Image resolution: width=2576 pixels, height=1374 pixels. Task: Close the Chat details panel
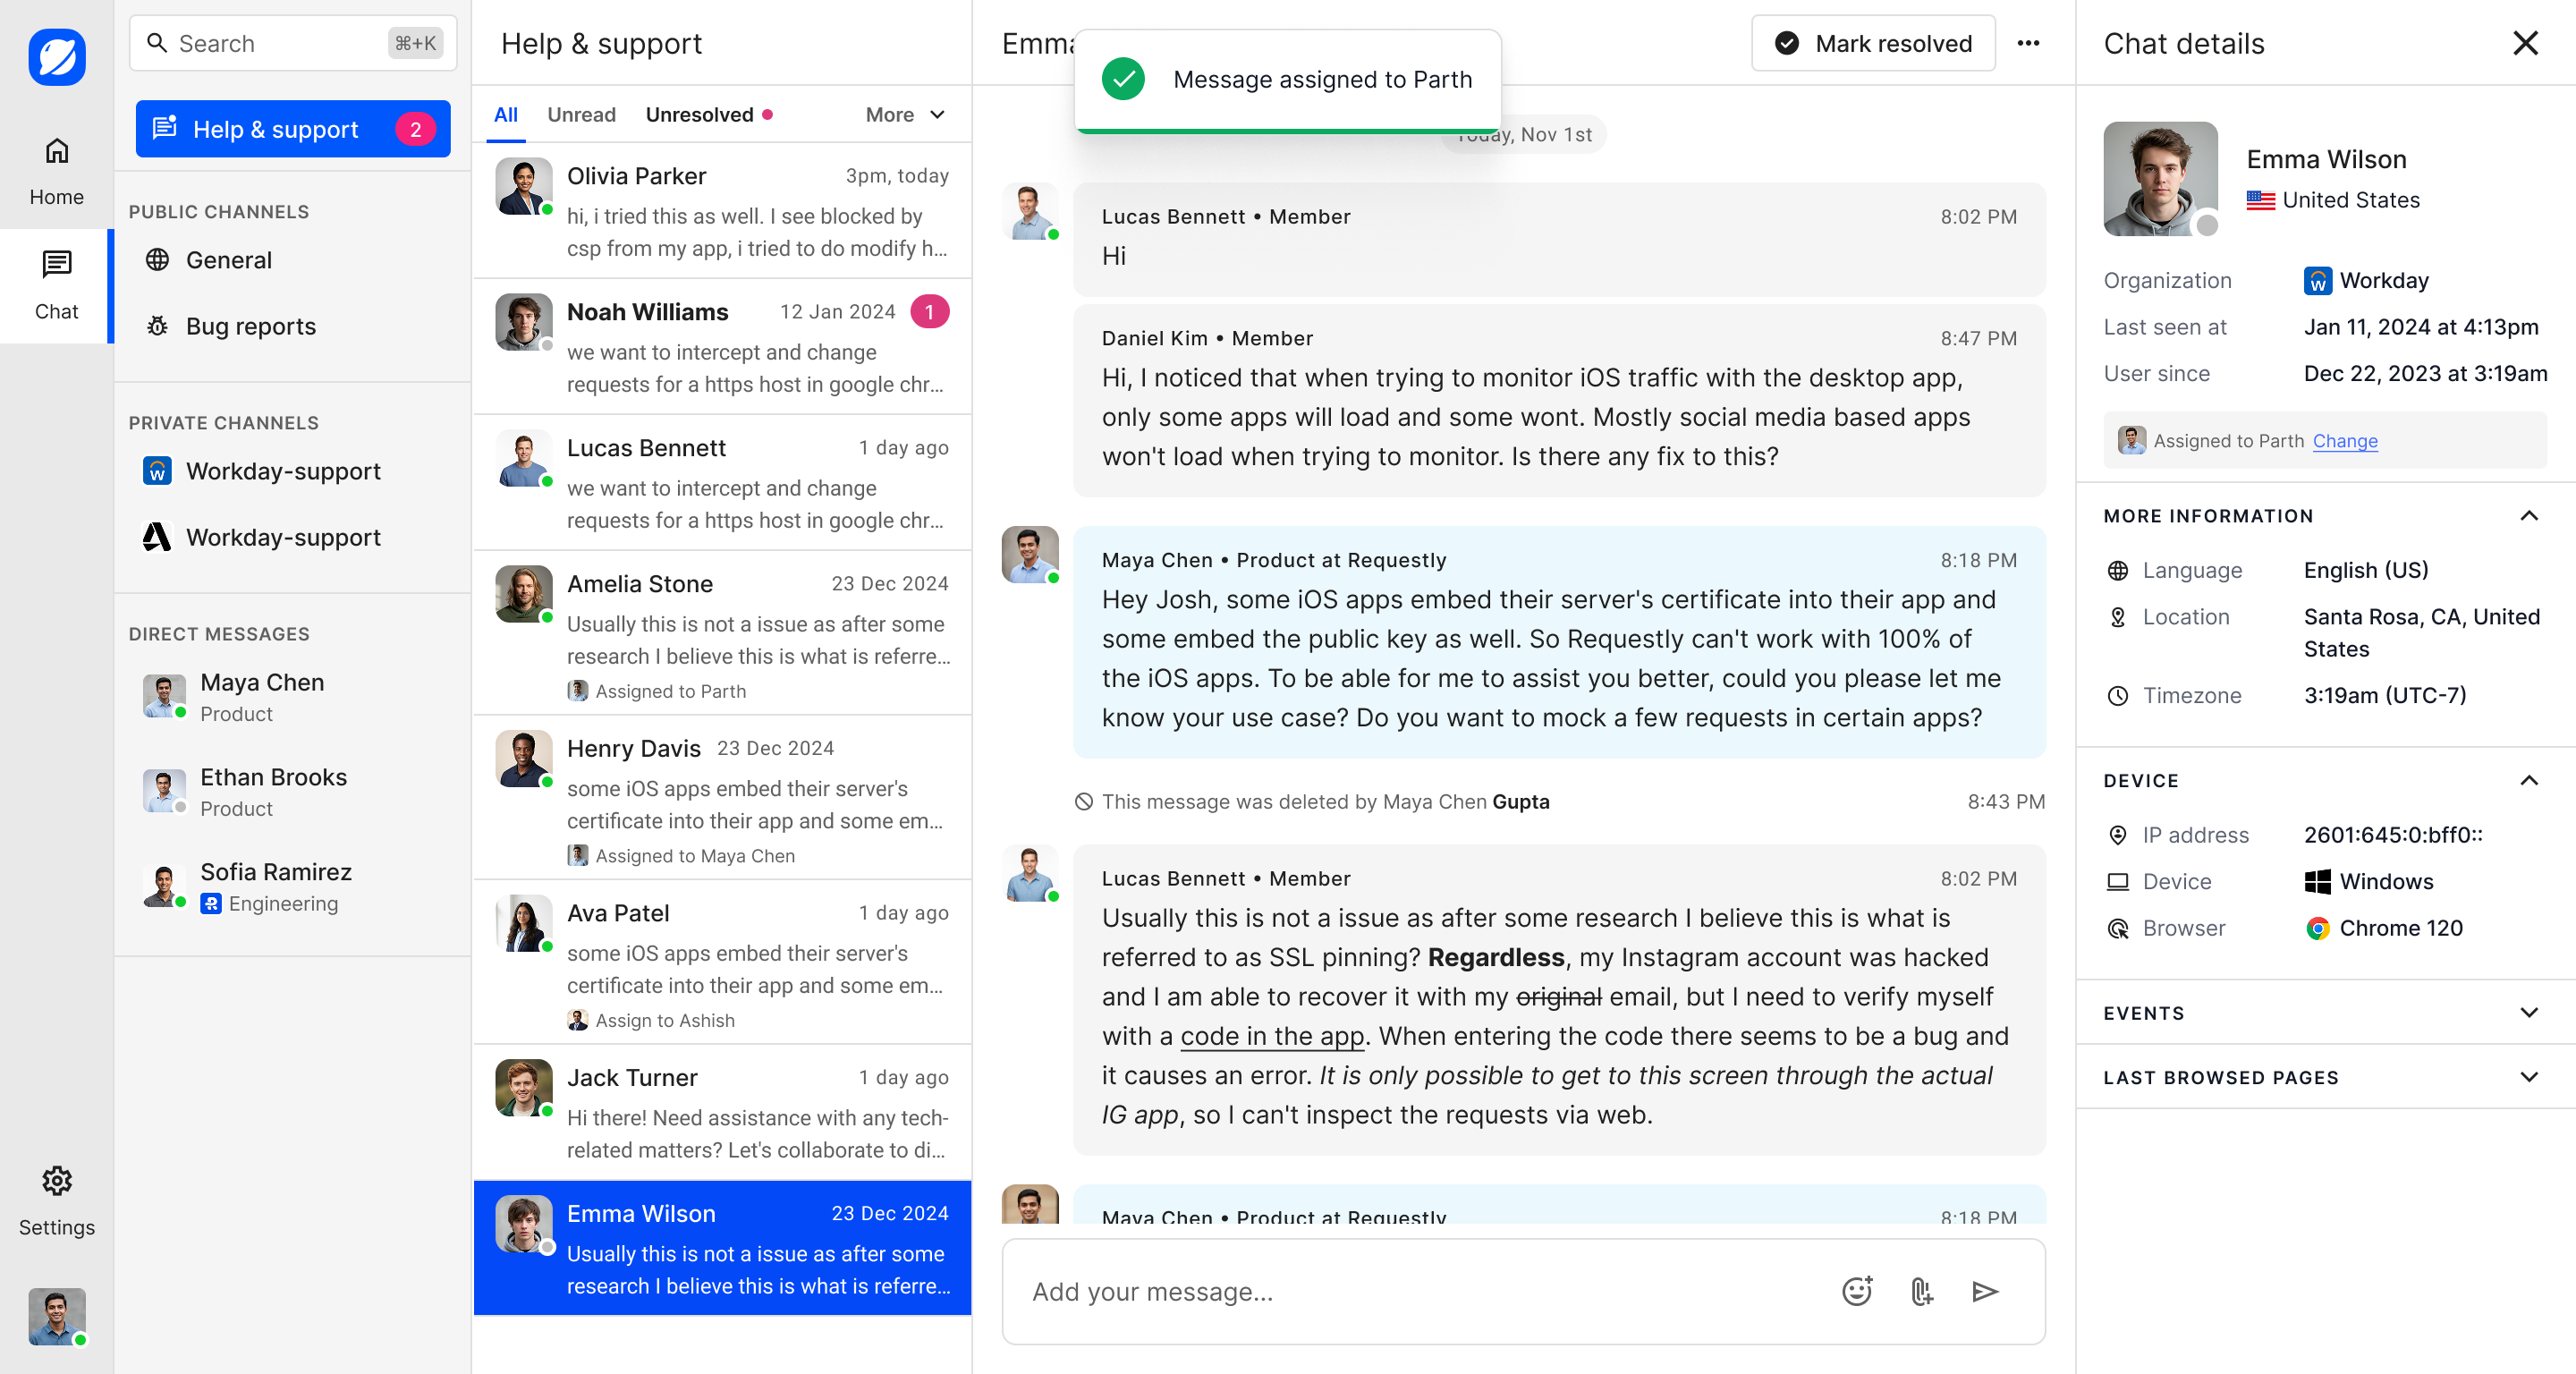2525,43
